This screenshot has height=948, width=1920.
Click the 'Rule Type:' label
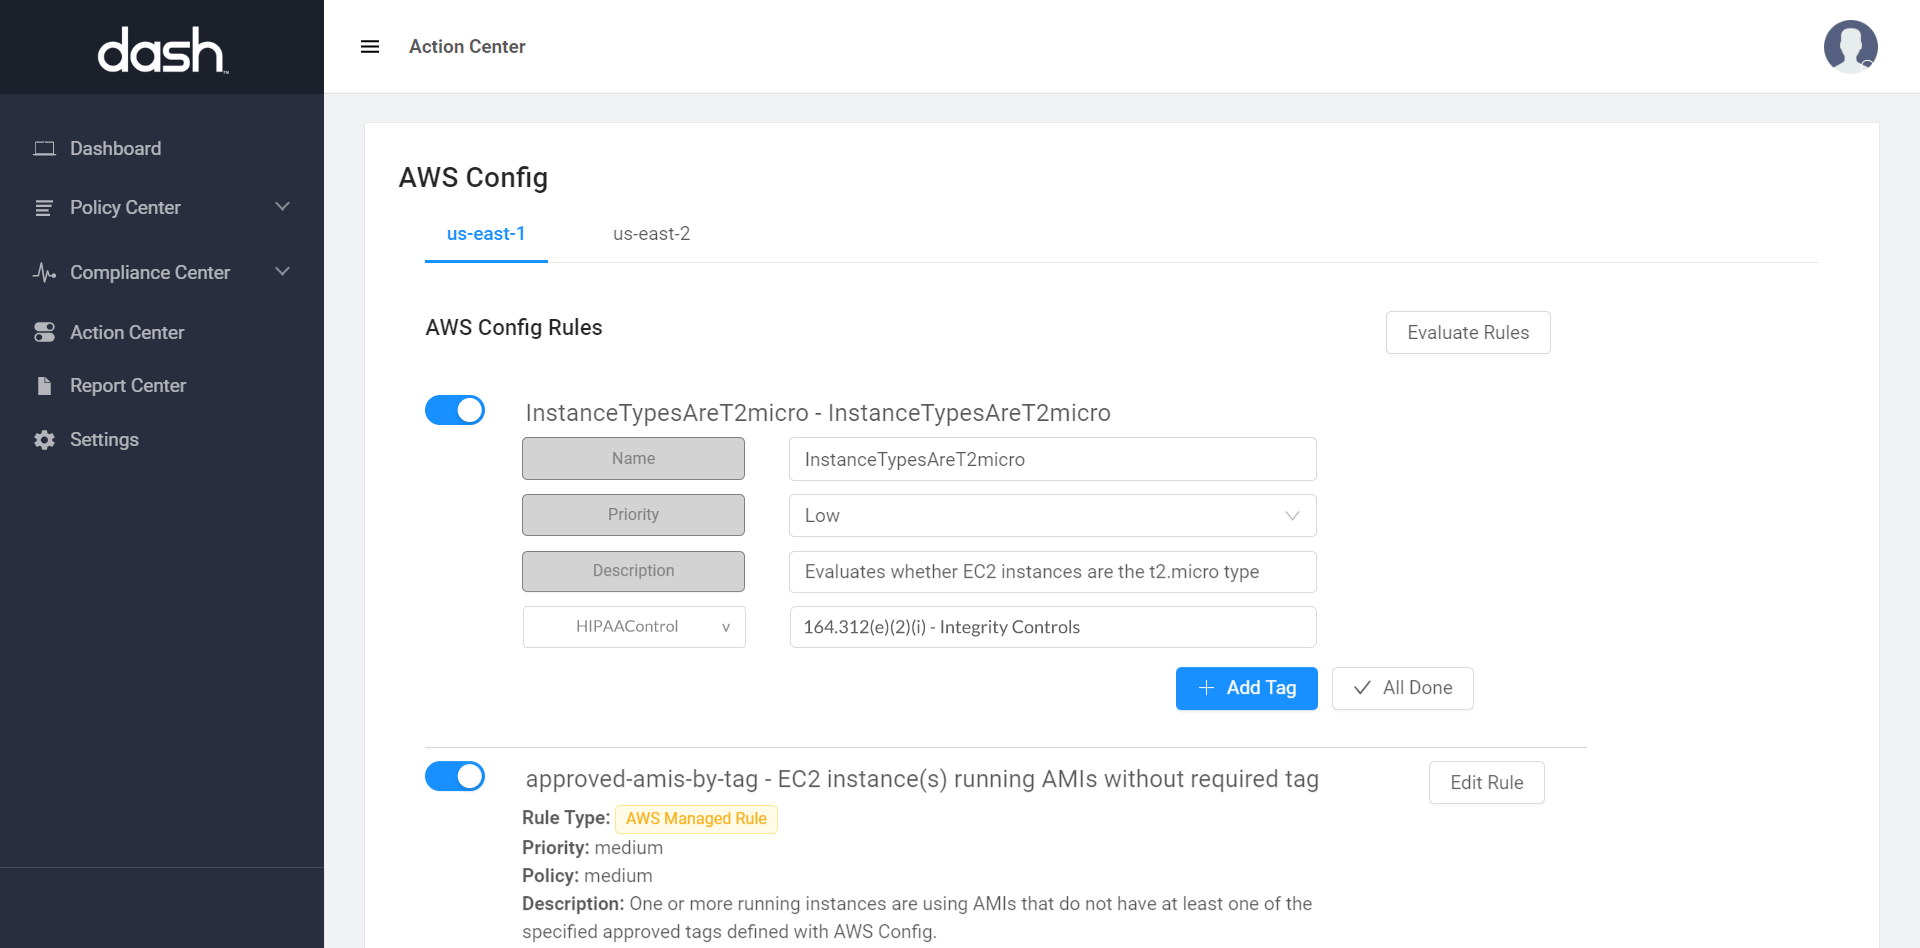[566, 818]
